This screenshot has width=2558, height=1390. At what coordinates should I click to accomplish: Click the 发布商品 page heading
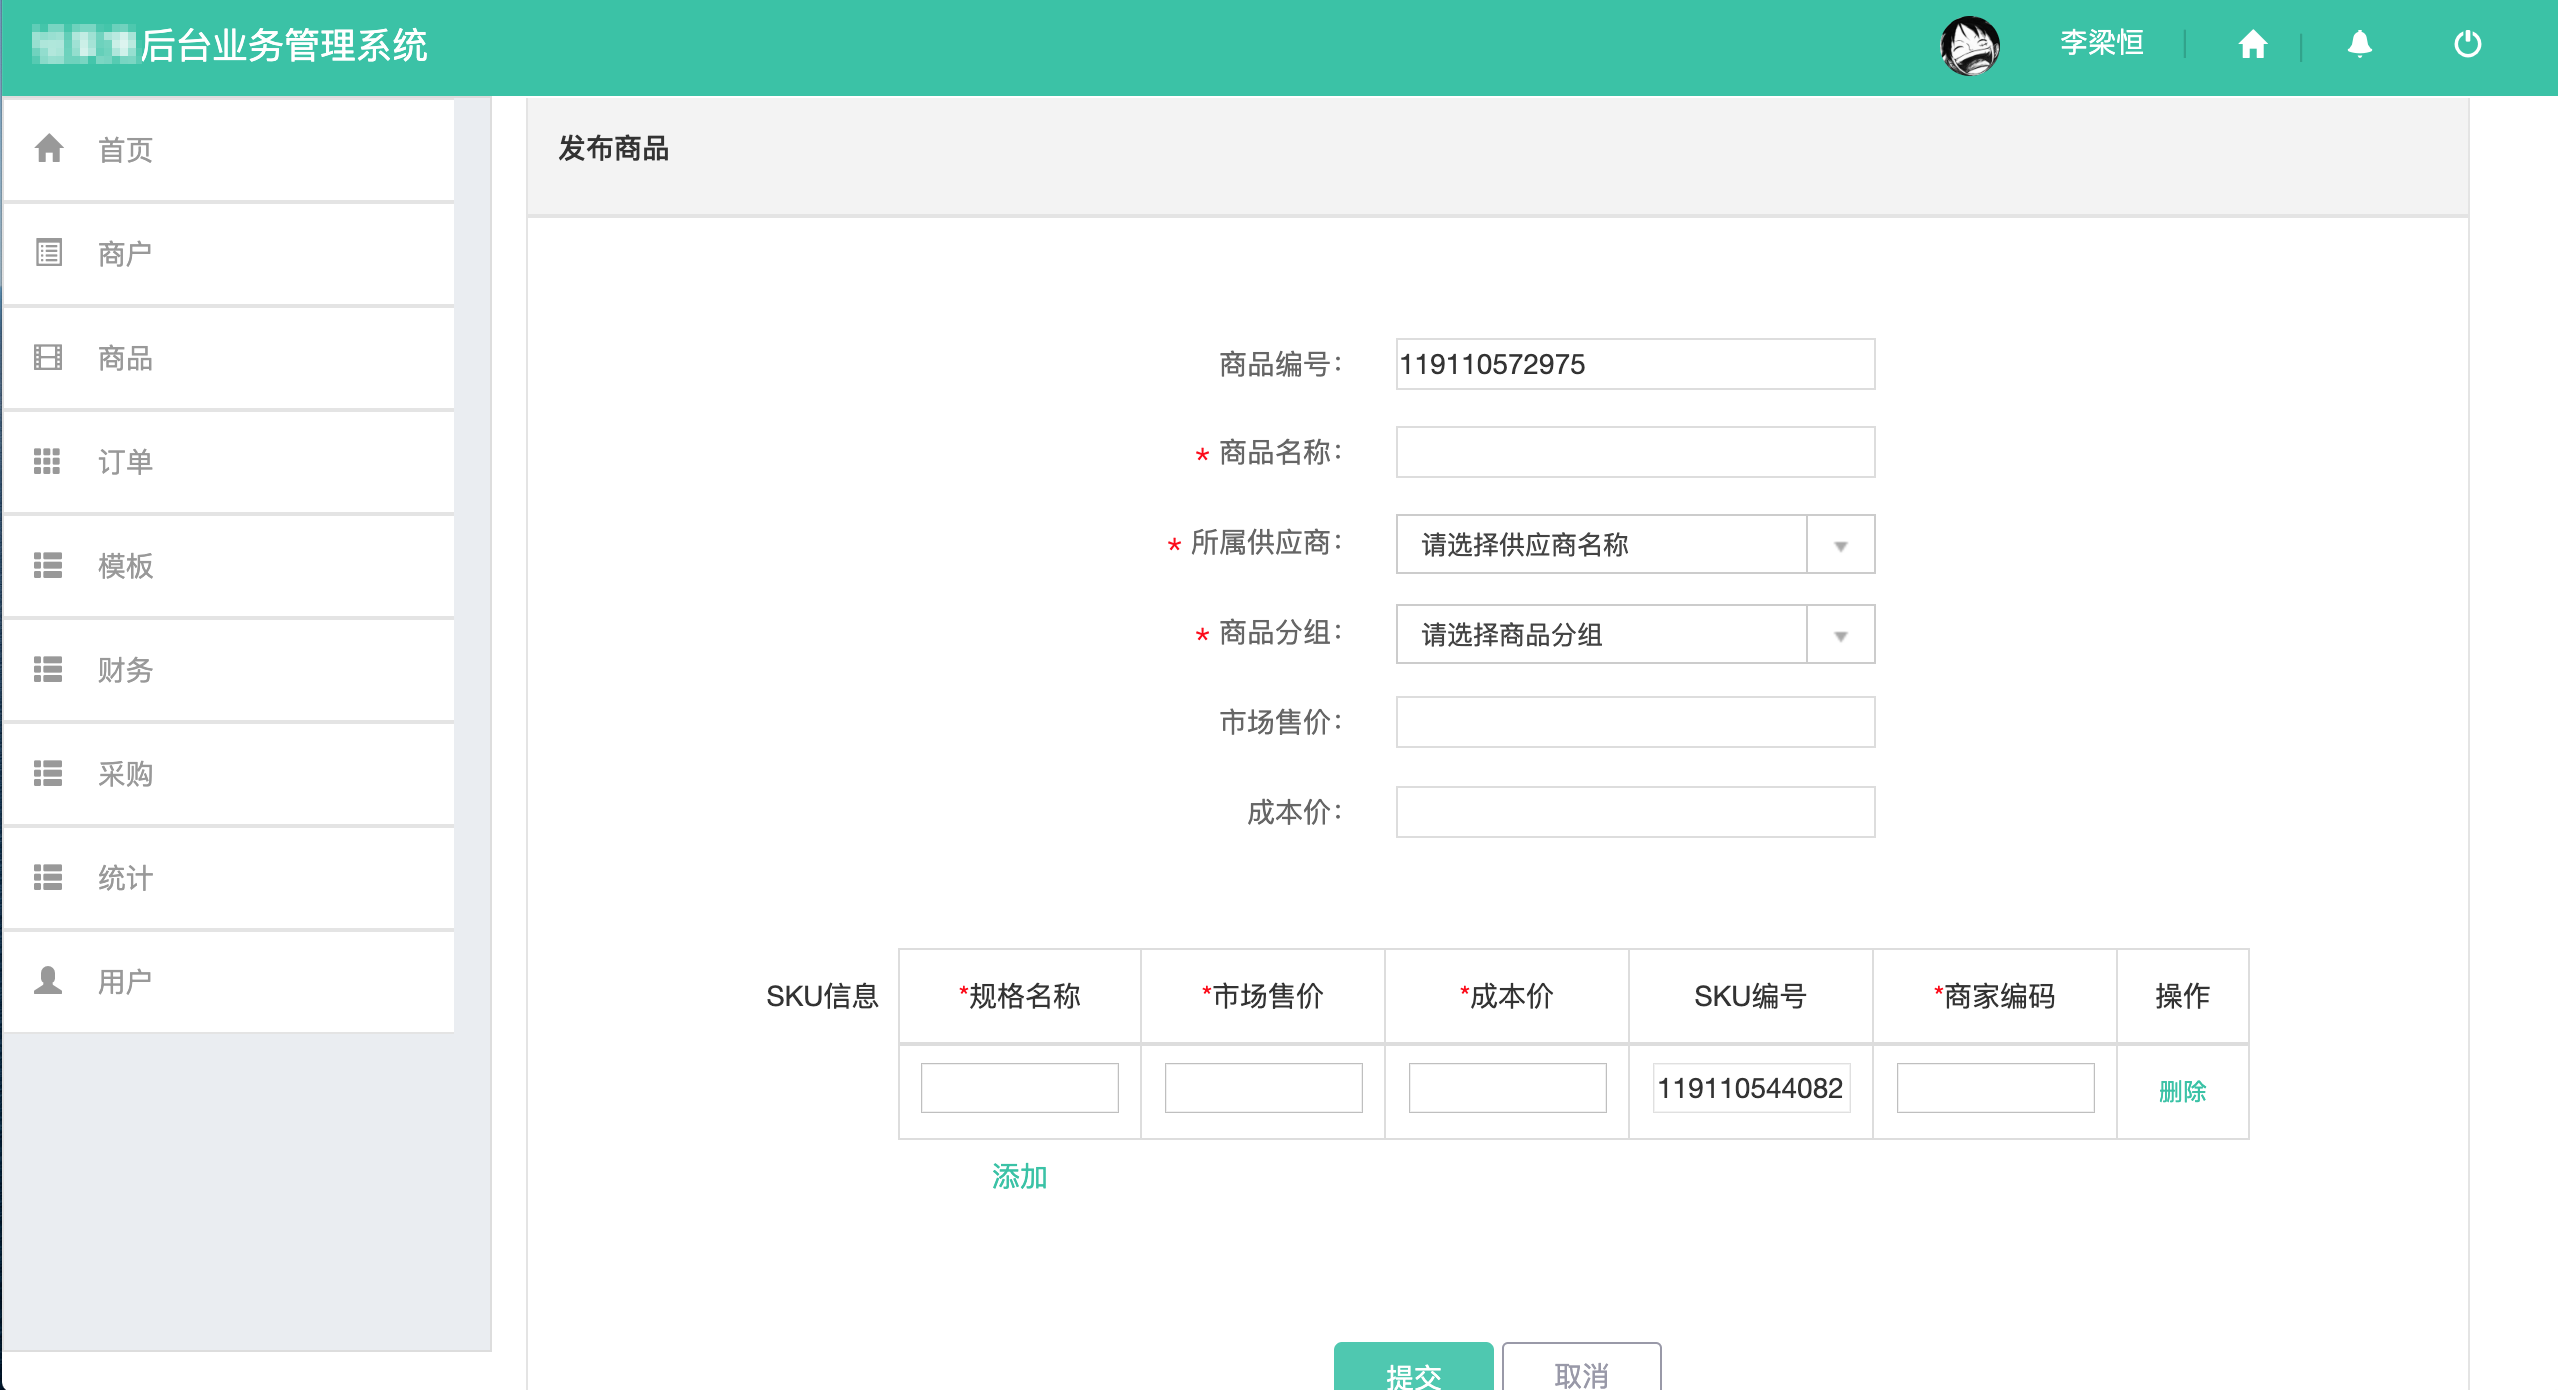click(613, 148)
